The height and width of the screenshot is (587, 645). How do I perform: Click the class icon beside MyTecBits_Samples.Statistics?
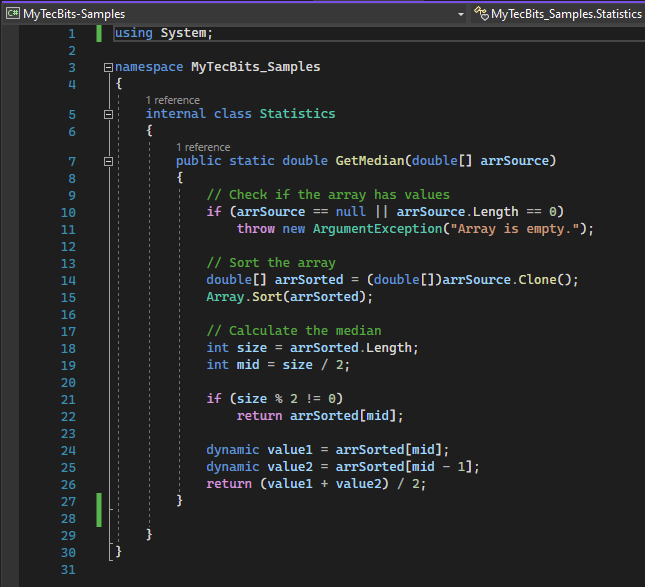[x=481, y=14]
